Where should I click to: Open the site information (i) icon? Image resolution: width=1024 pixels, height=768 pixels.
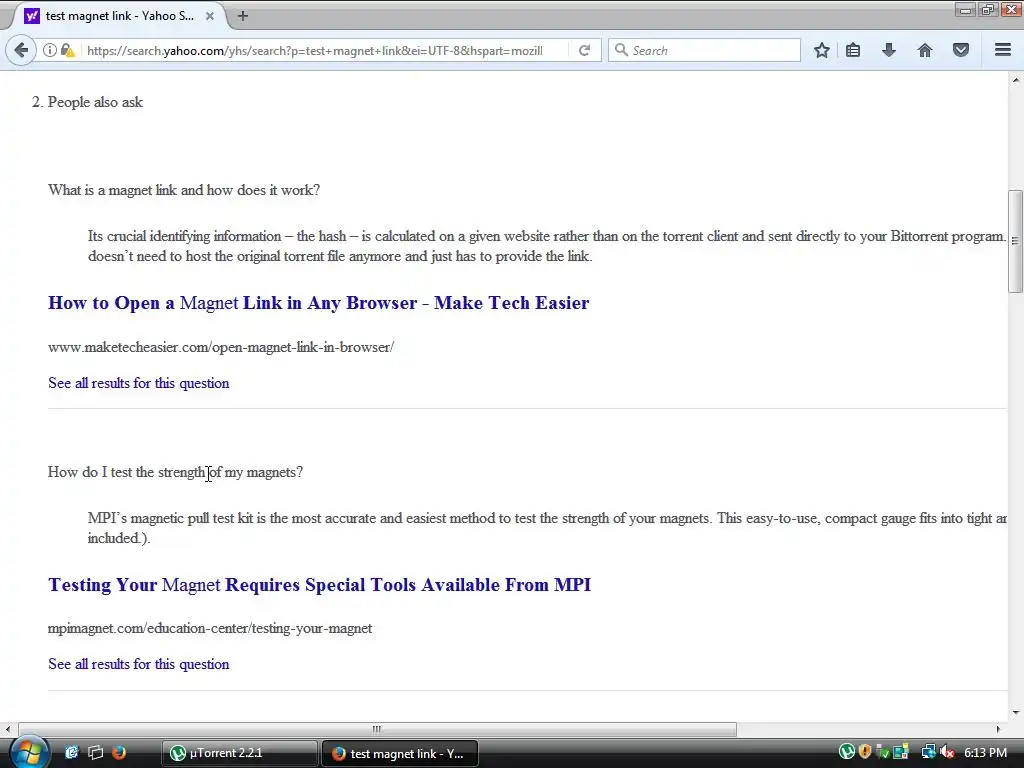(x=49, y=50)
